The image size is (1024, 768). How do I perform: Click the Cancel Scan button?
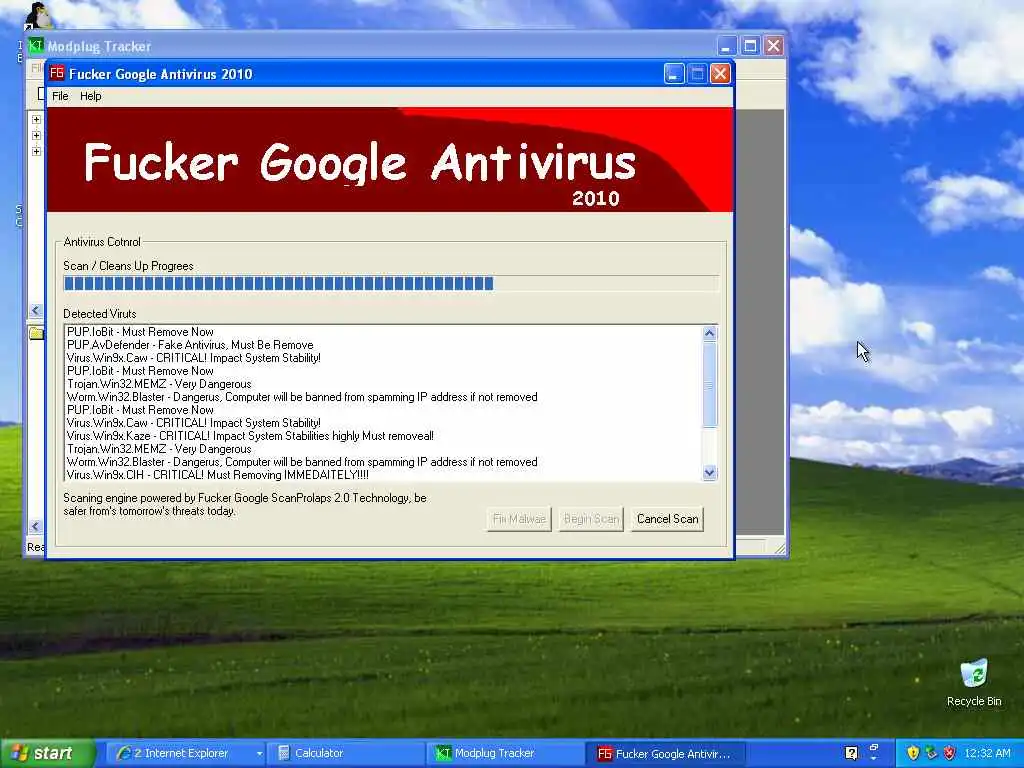[667, 519]
